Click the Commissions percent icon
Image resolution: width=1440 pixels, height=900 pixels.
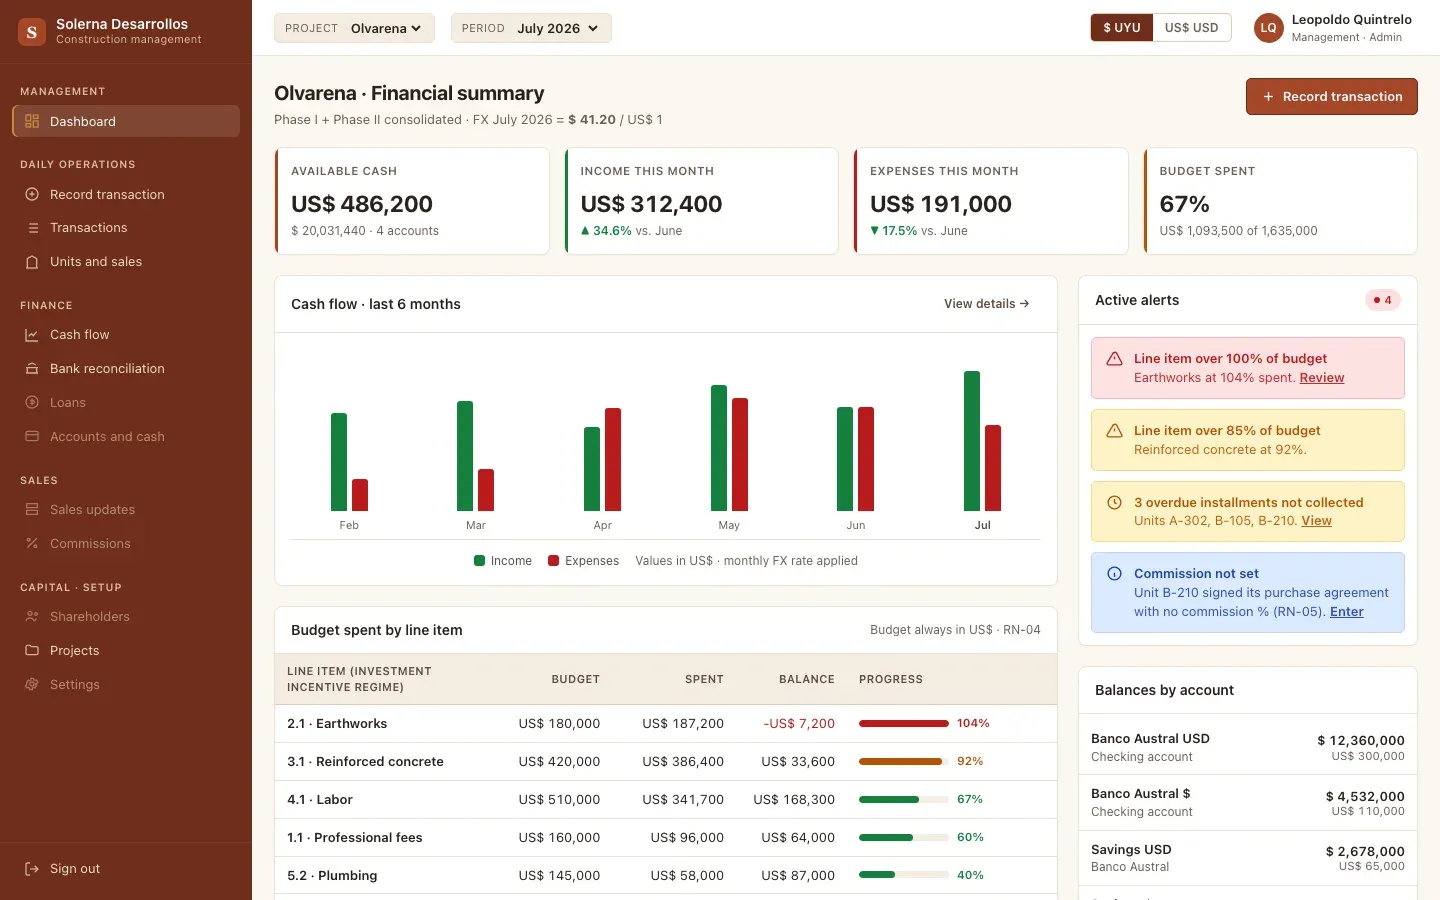(32, 544)
